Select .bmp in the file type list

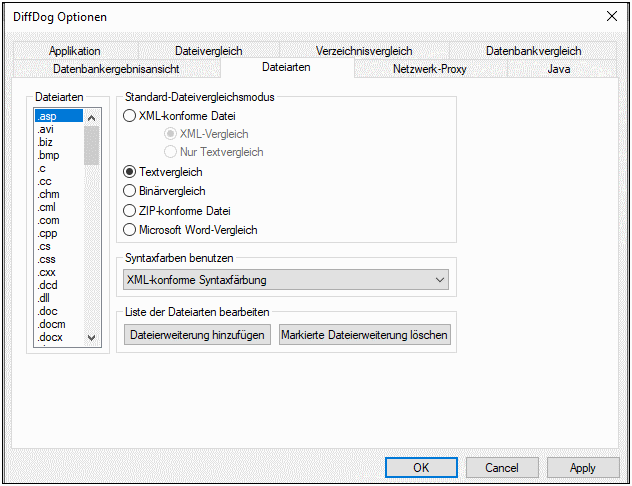[x=59, y=155]
